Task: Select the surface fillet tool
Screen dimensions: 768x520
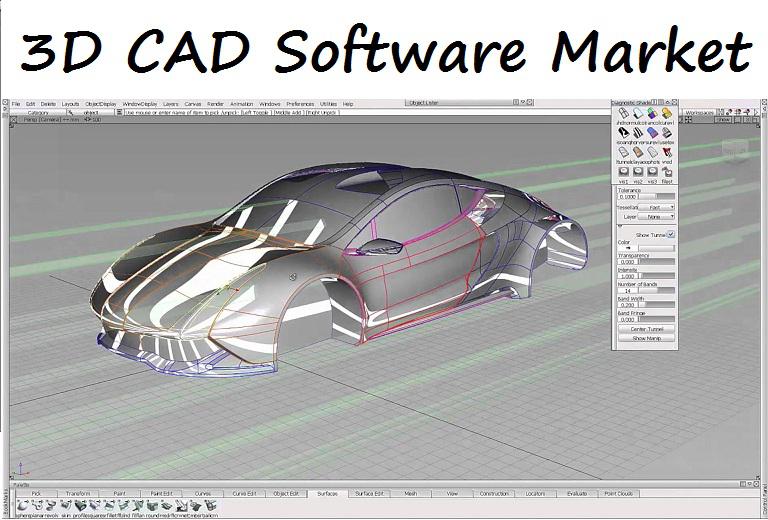Action: [x=109, y=505]
